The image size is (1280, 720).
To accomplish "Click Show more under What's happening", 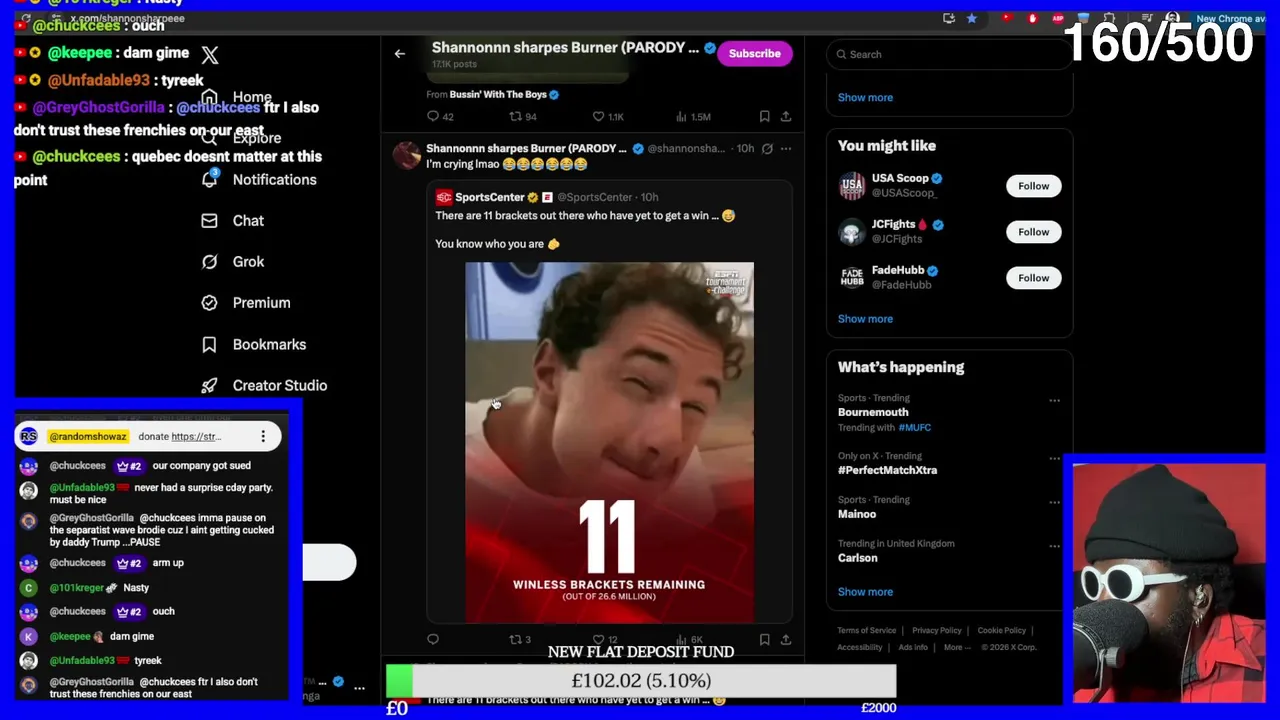I will click(x=865, y=592).
